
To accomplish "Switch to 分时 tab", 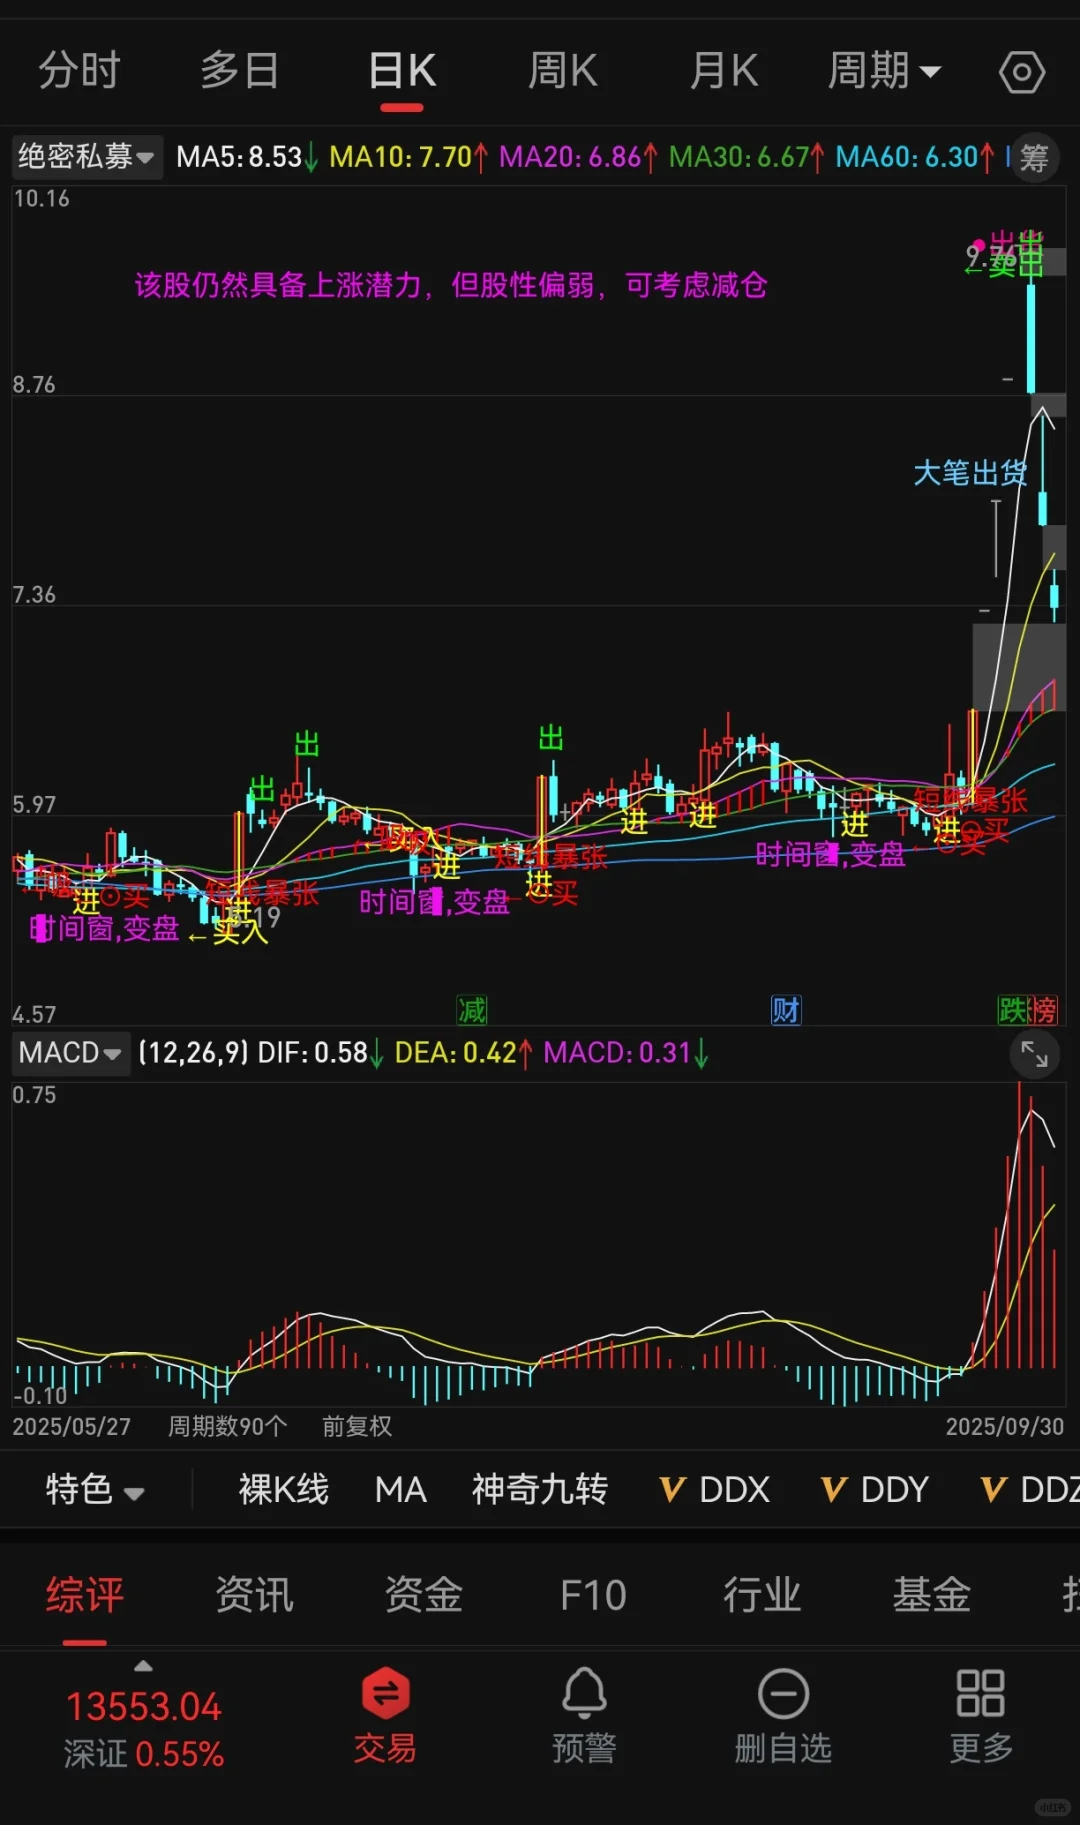I will click(x=79, y=71).
